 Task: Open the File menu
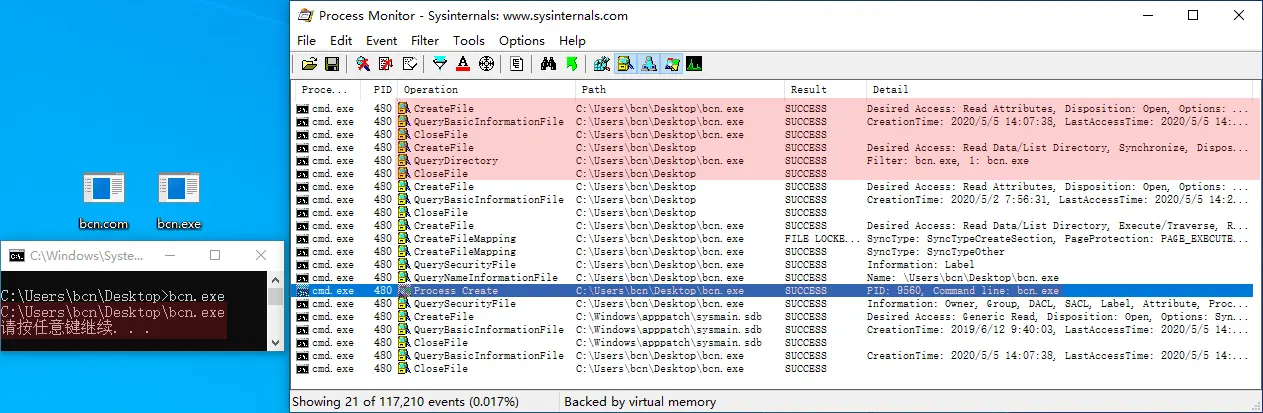tap(306, 41)
